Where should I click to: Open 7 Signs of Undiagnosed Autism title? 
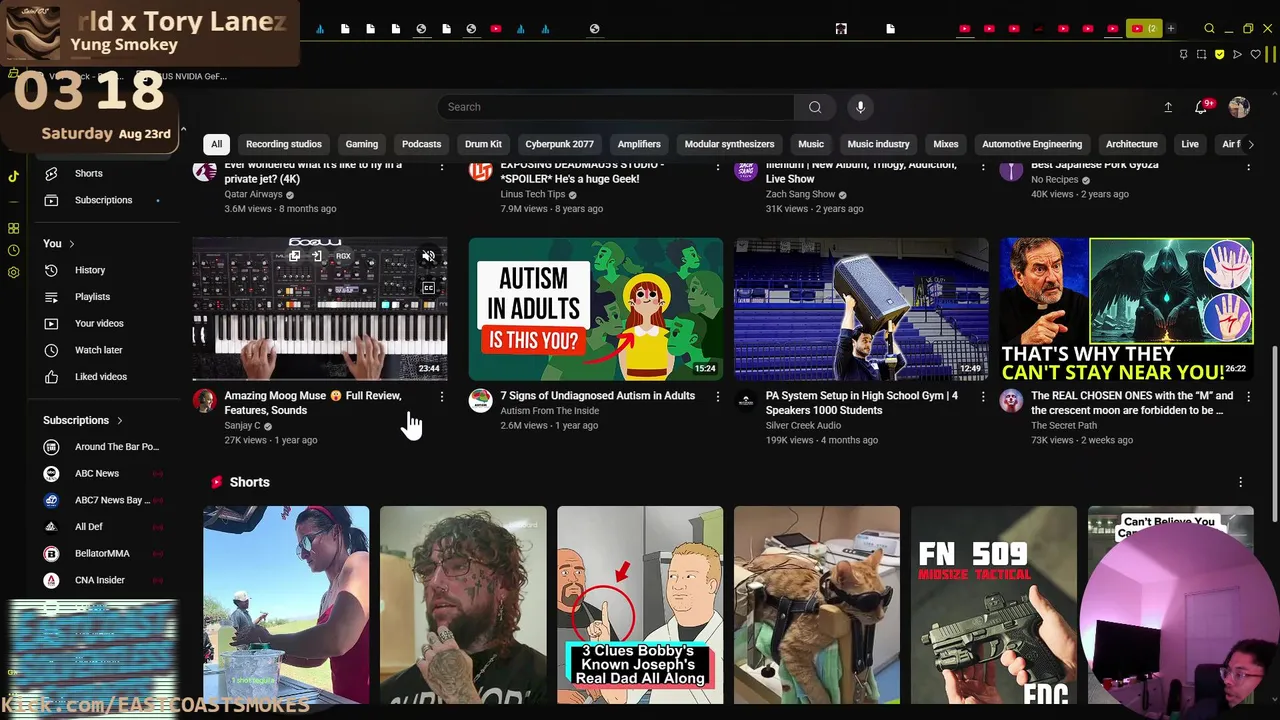(x=597, y=396)
